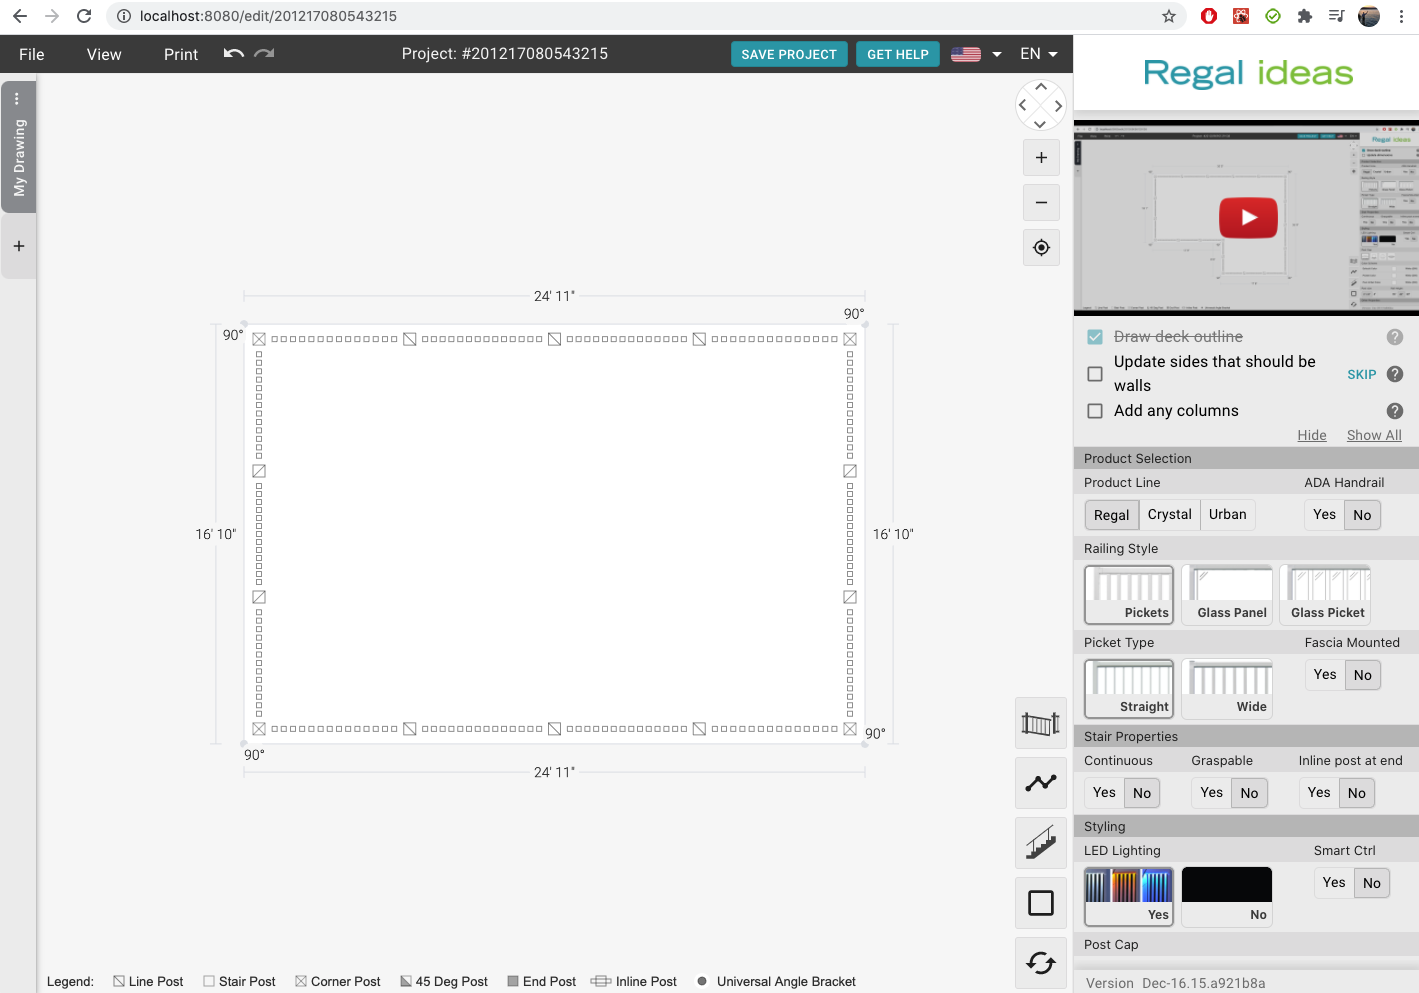Check Add any columns box
This screenshot has height=993, width=1419.
[1095, 411]
